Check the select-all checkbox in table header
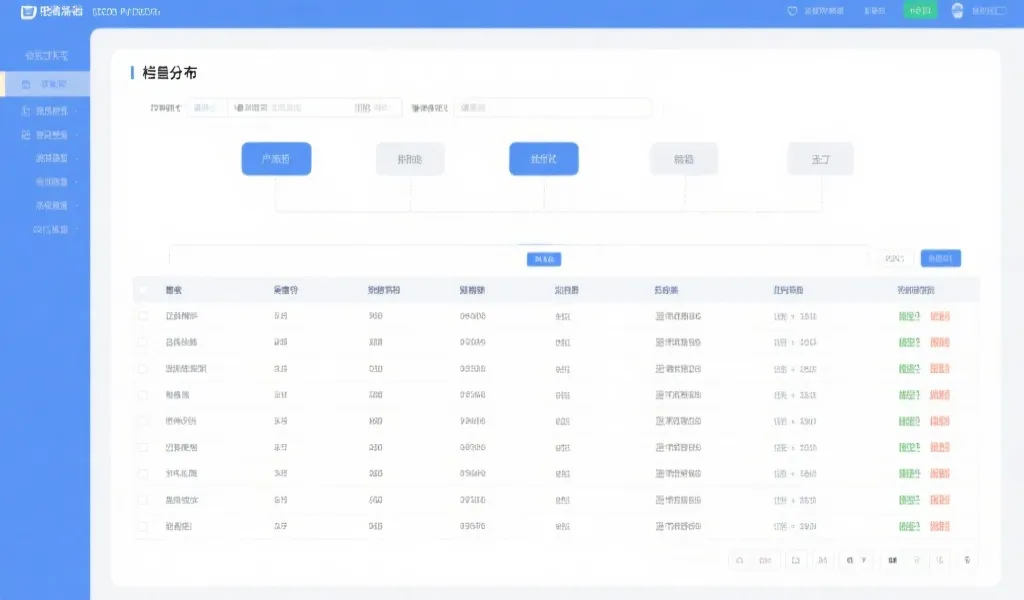The width and height of the screenshot is (1024, 600). point(143,289)
